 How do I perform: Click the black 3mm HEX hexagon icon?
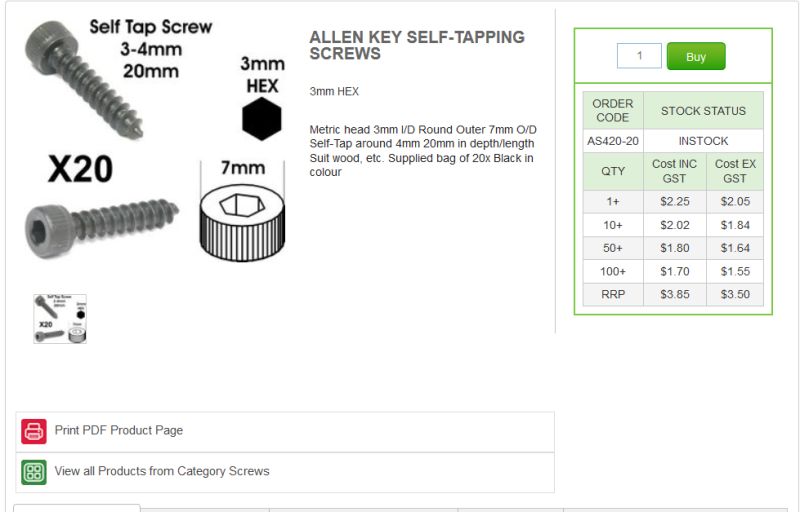pos(262,119)
